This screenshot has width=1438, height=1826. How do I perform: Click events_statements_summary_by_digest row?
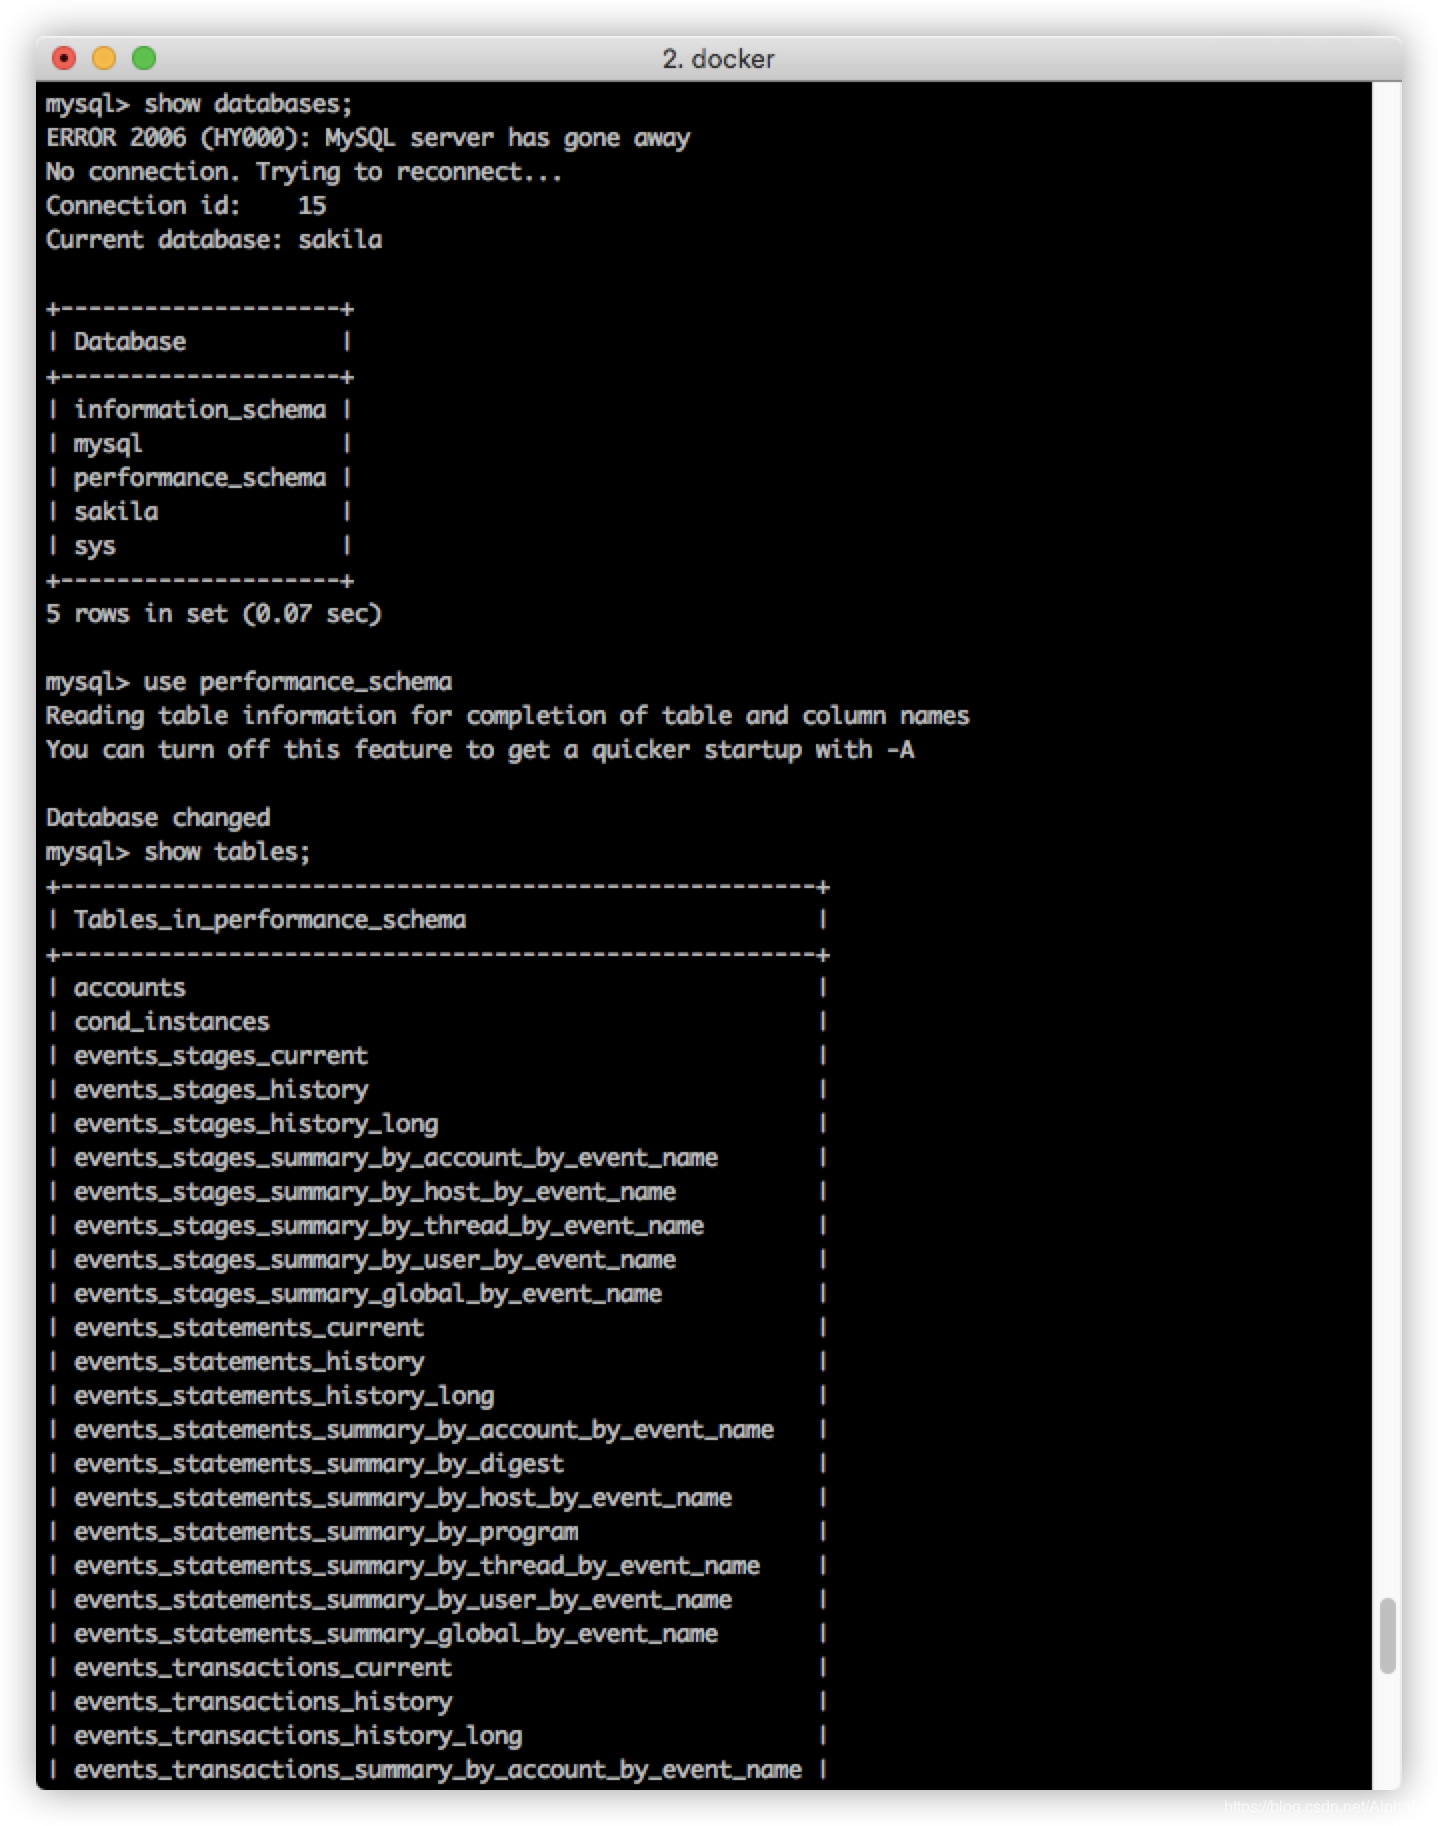click(438, 1464)
